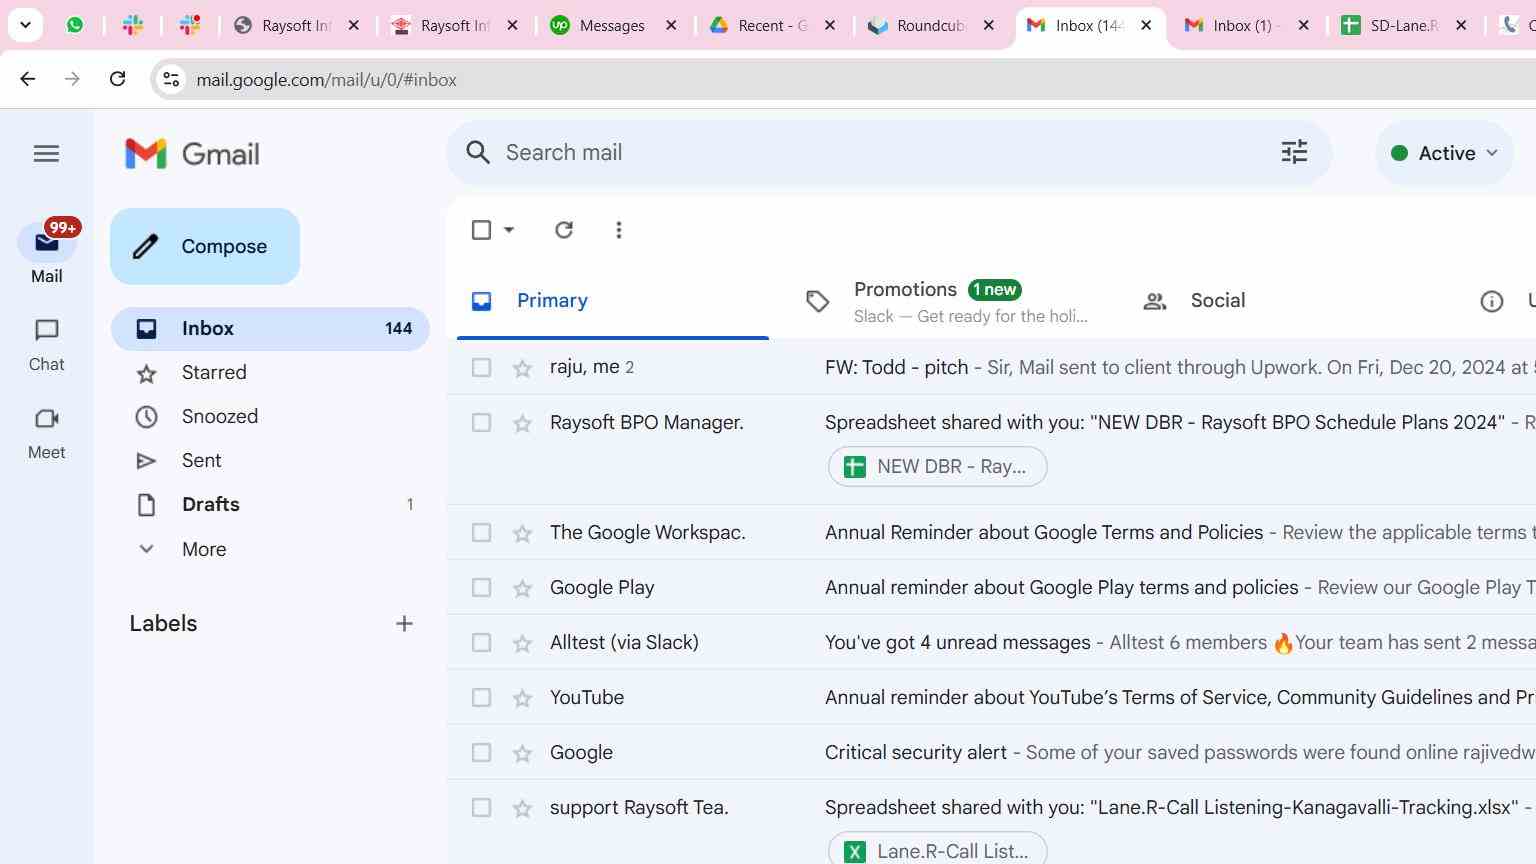This screenshot has width=1536, height=864.
Task: Open the Gmail main menu hamburger icon
Action: point(46,153)
